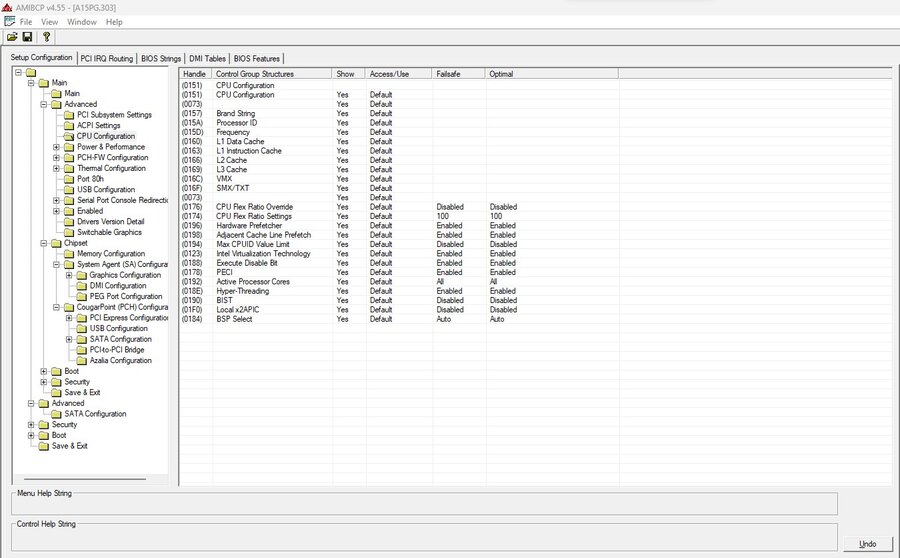Click the AMIBCP application icon in menu bar
The image size is (900, 558).
(9, 21)
